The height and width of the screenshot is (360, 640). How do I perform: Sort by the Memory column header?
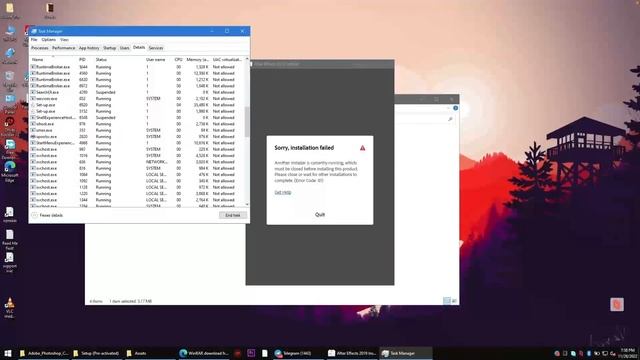[x=198, y=60]
